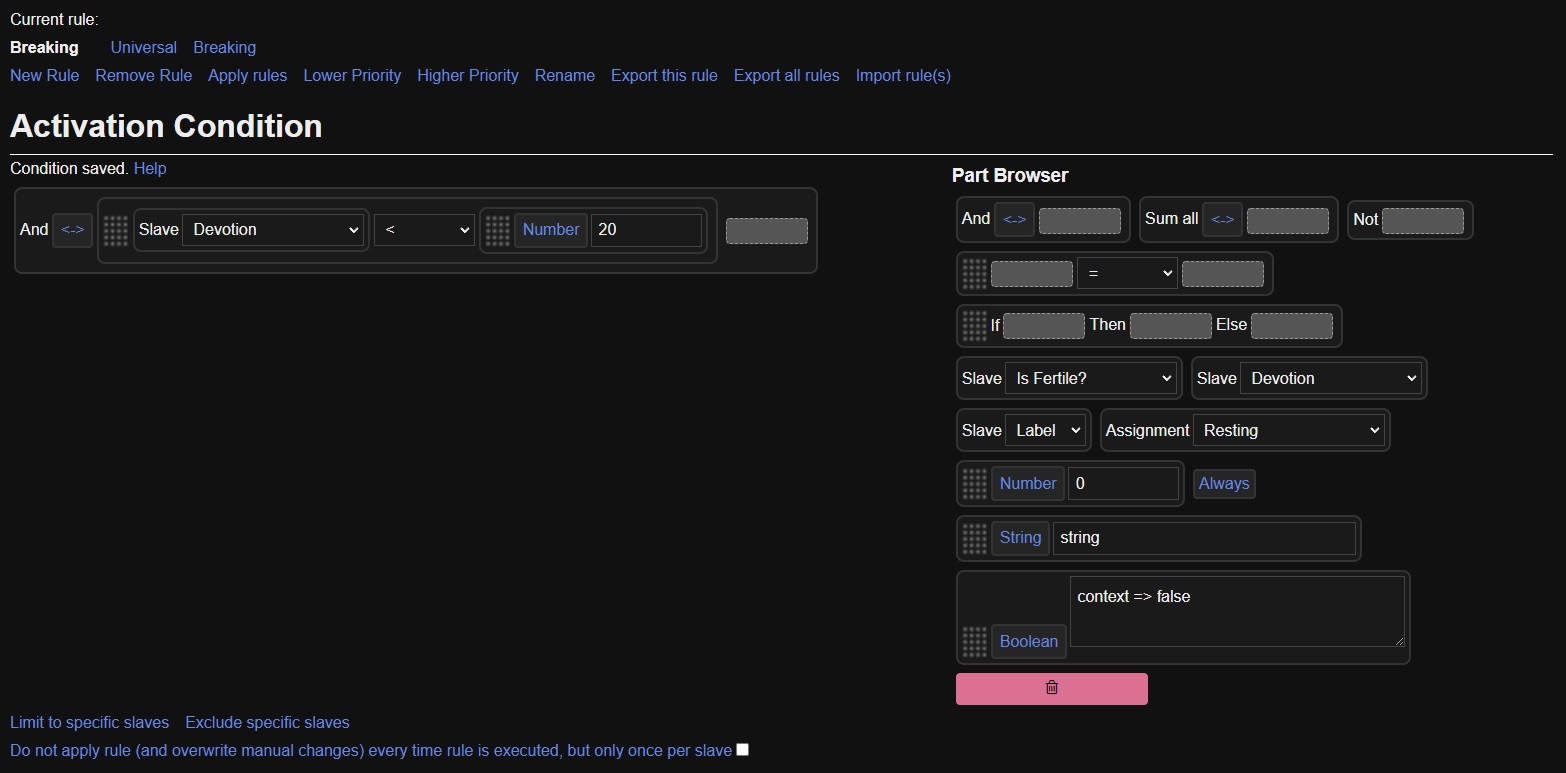1566x773 pixels.
Task: Click drag handle of String part
Action: [x=974, y=538]
